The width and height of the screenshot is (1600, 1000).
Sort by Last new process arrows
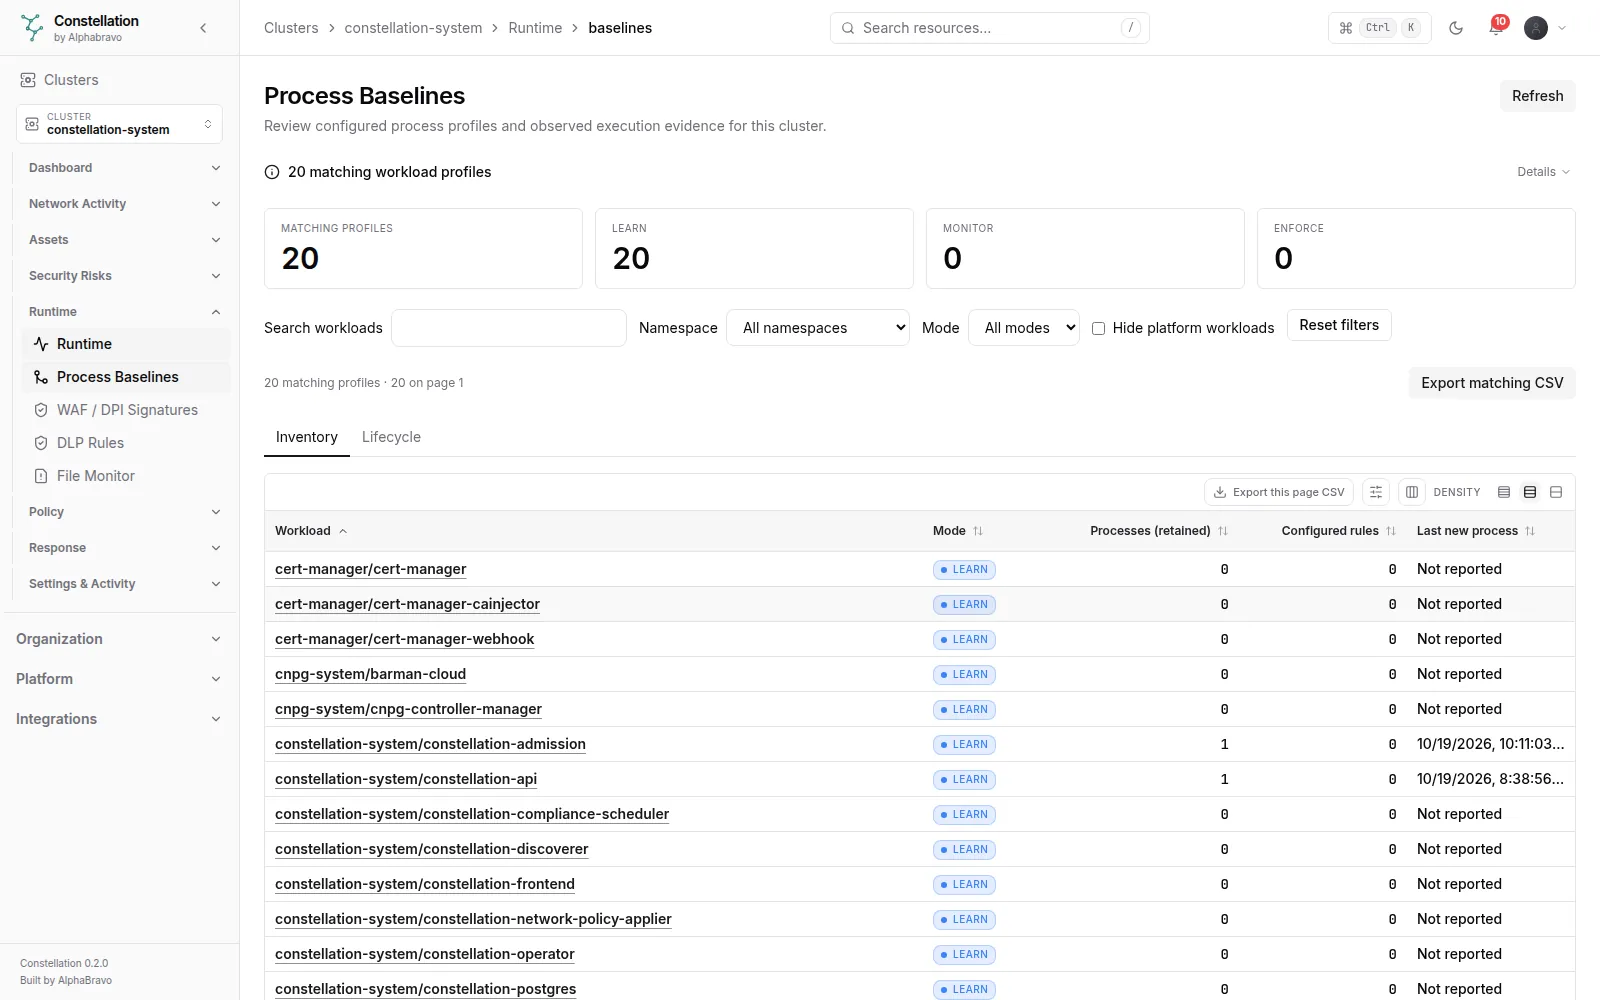pos(1530,531)
